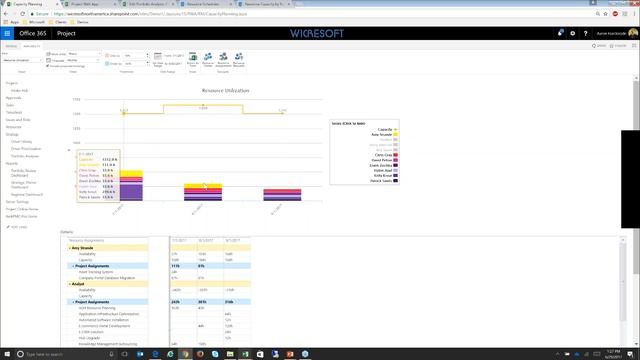
Task: Click the Vipber Apal lavender legend swatch
Action: point(396,171)
